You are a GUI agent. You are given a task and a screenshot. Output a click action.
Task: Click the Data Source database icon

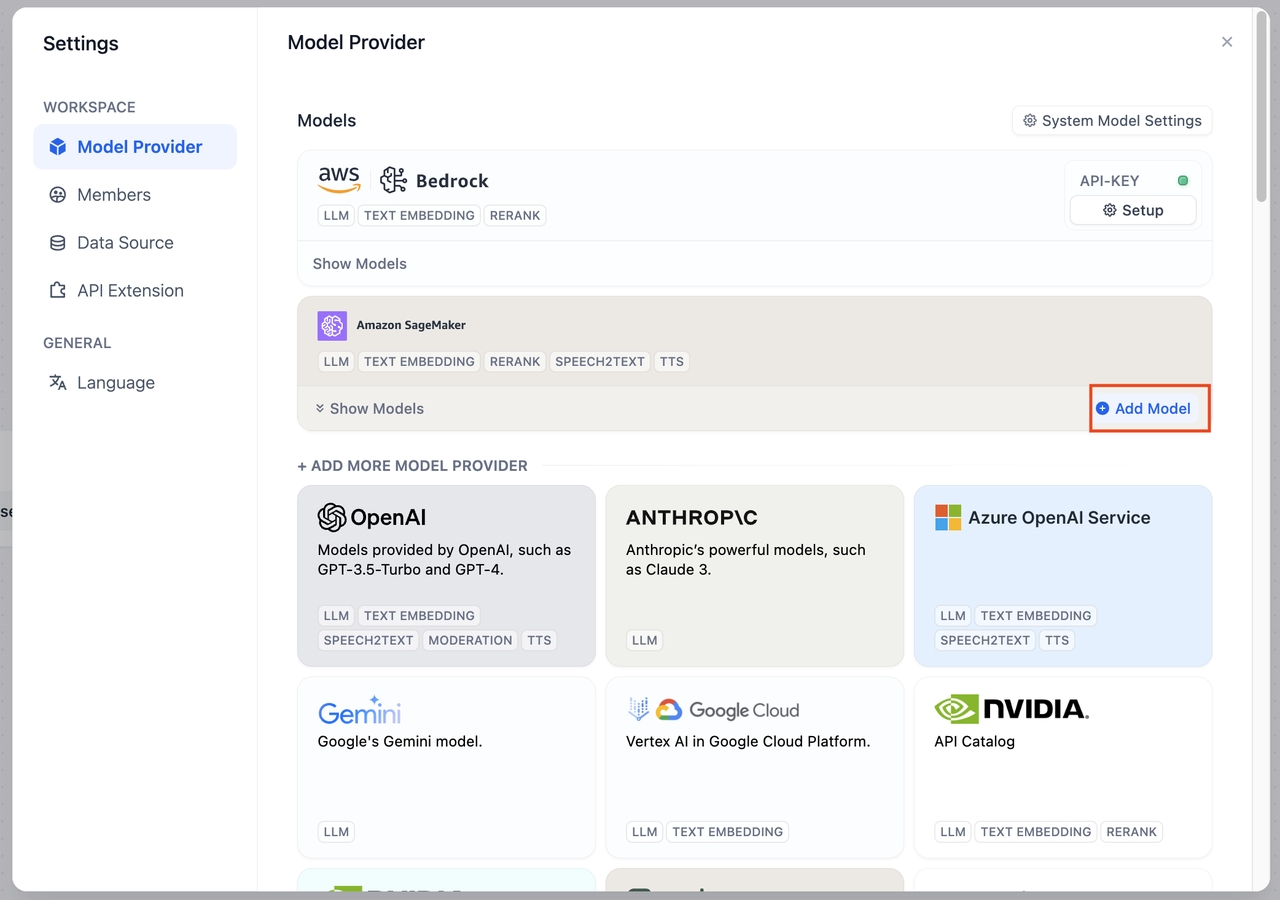point(58,243)
